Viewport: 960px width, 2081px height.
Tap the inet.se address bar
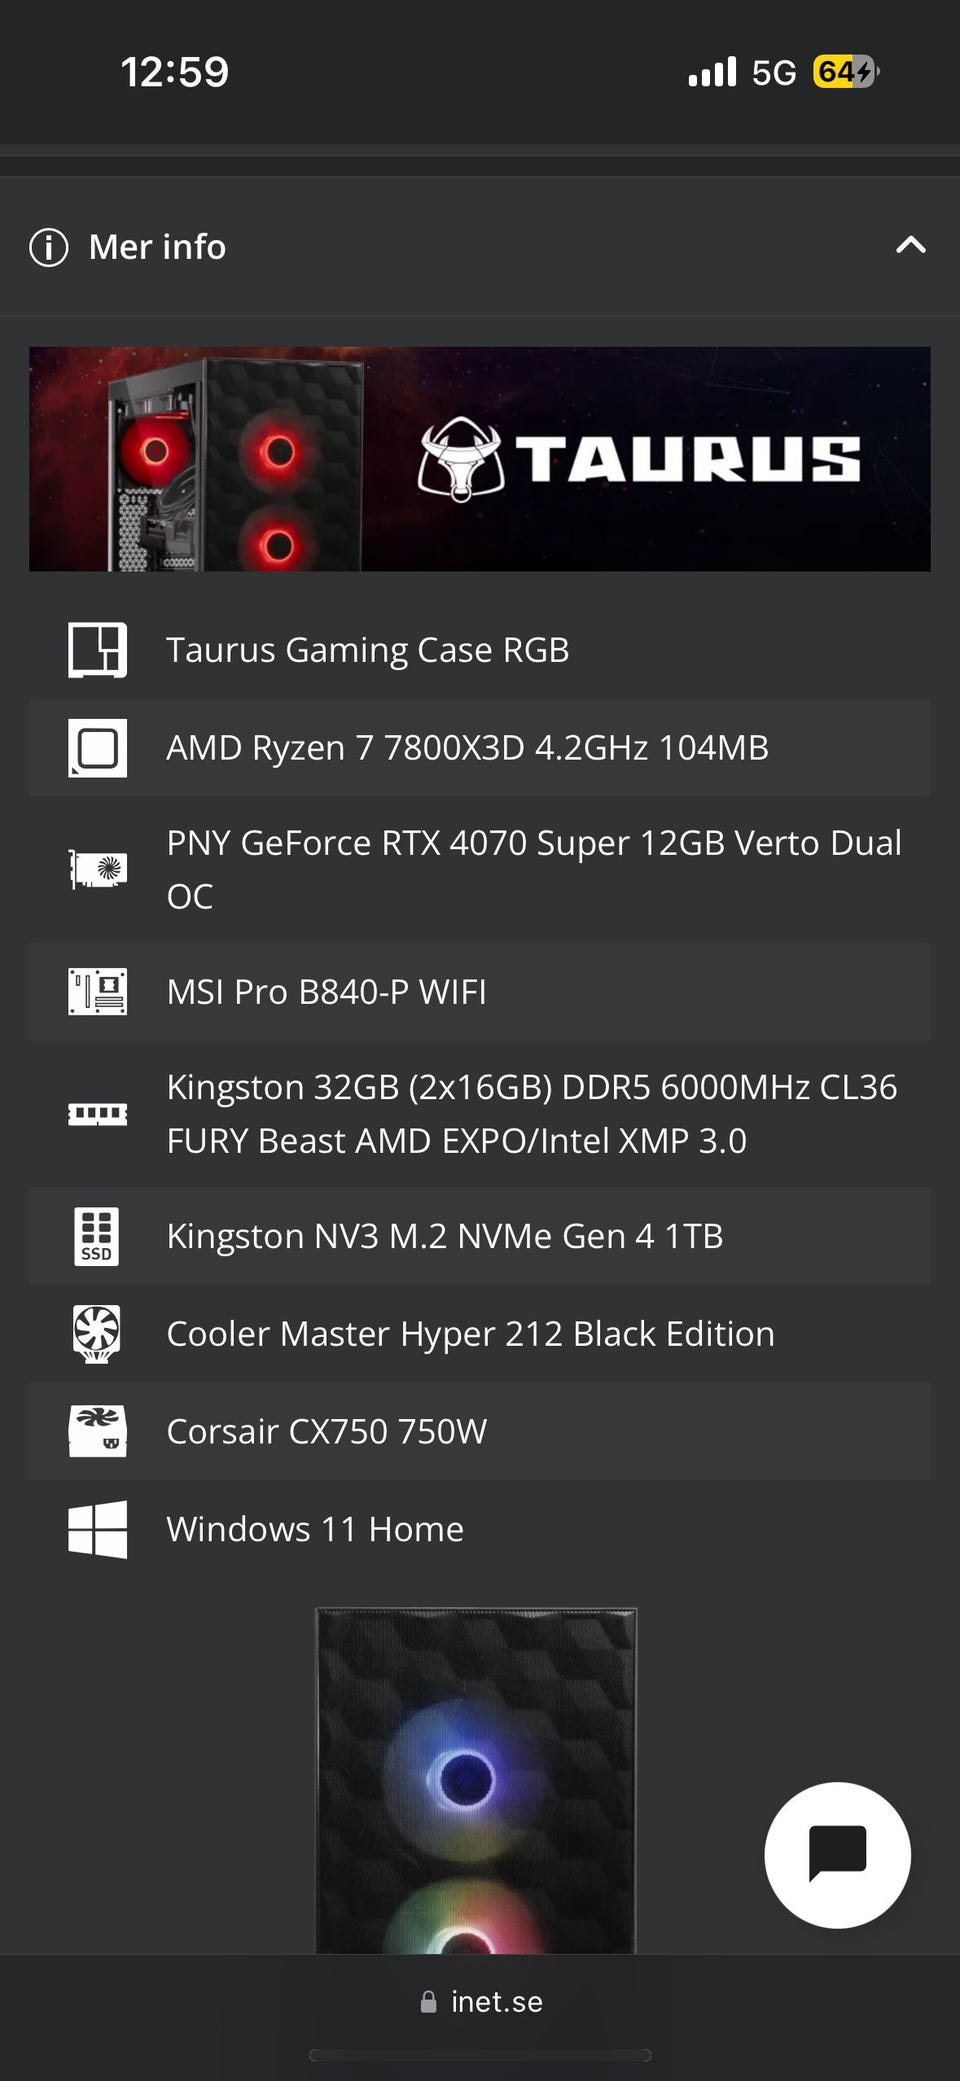pyautogui.click(x=482, y=2001)
